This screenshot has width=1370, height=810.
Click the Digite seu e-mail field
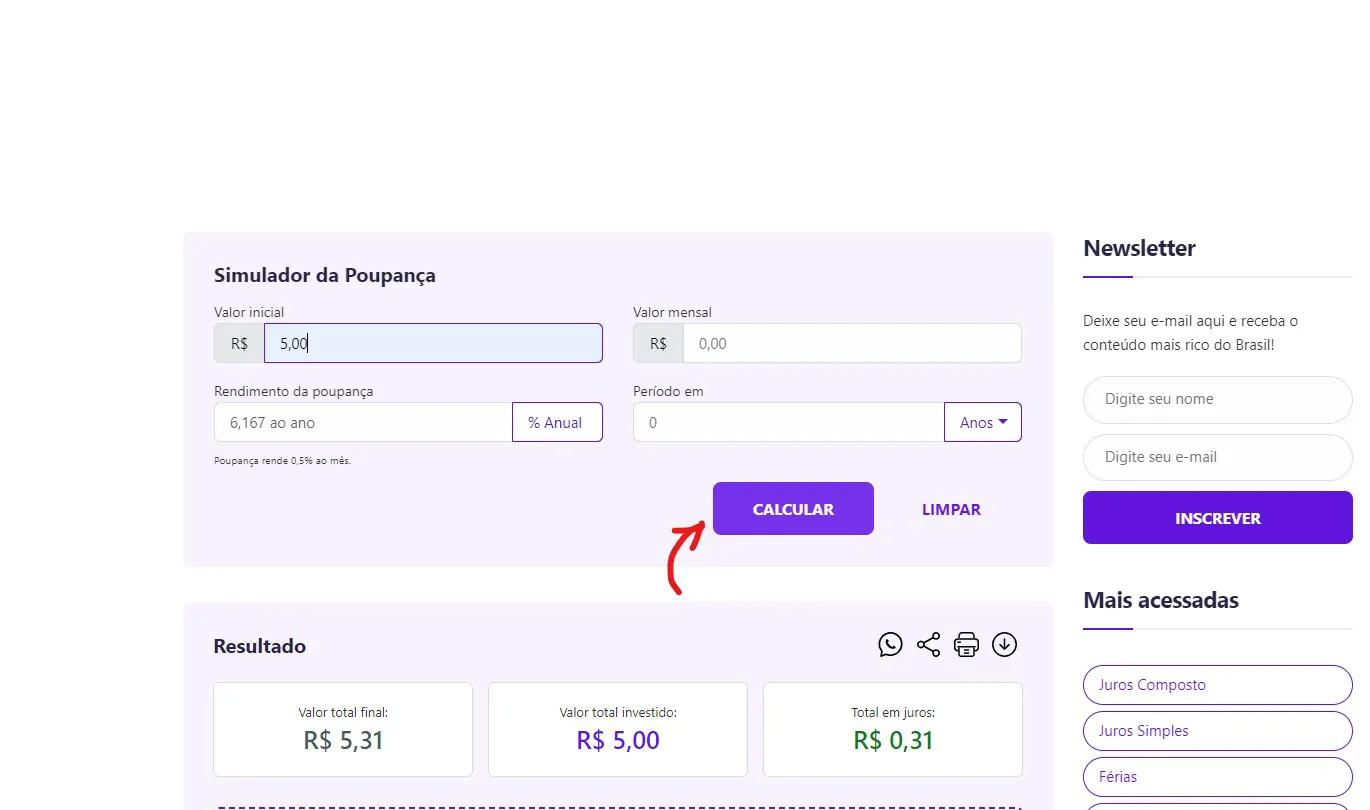click(x=1218, y=457)
